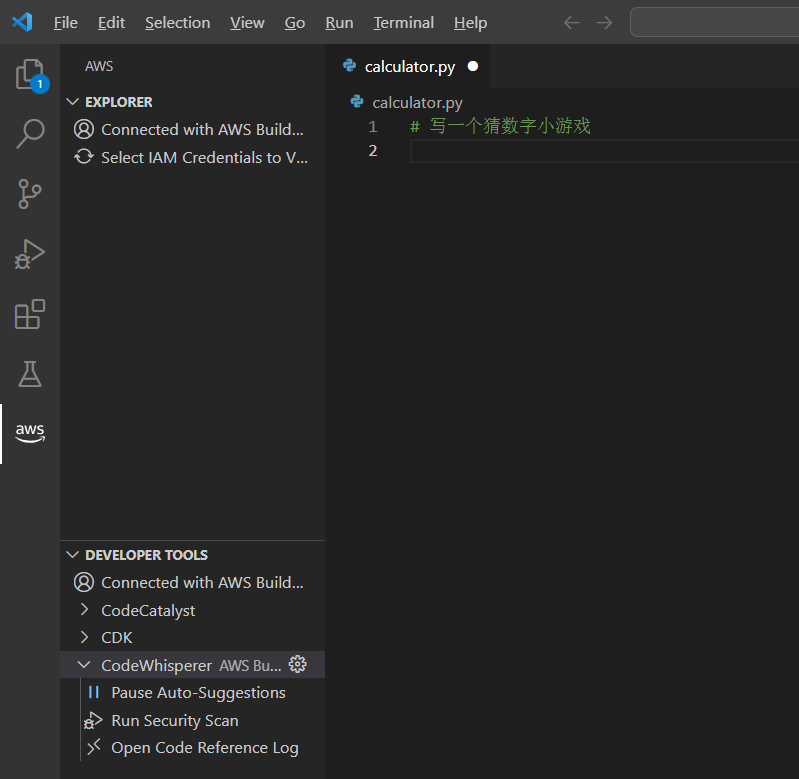799x779 pixels.
Task: Open the Search view icon
Action: 30,133
